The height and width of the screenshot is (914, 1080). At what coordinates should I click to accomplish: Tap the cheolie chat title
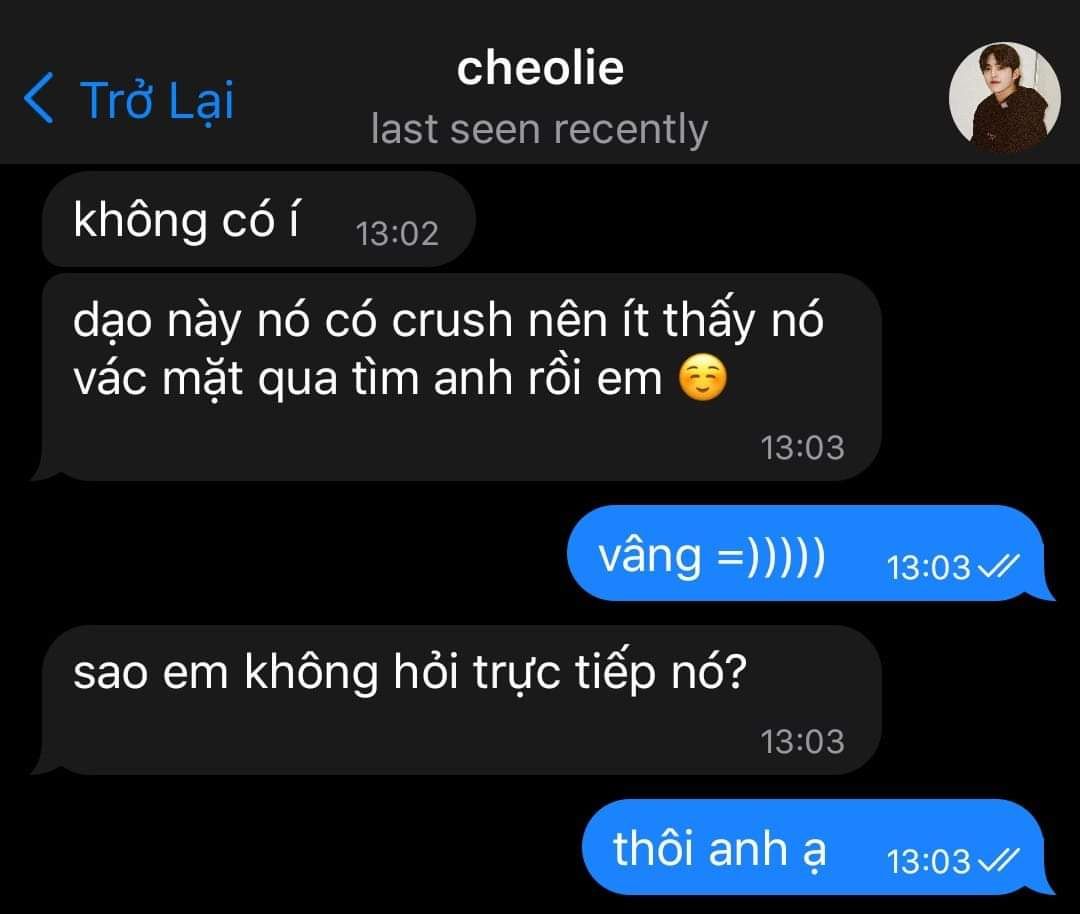[540, 68]
